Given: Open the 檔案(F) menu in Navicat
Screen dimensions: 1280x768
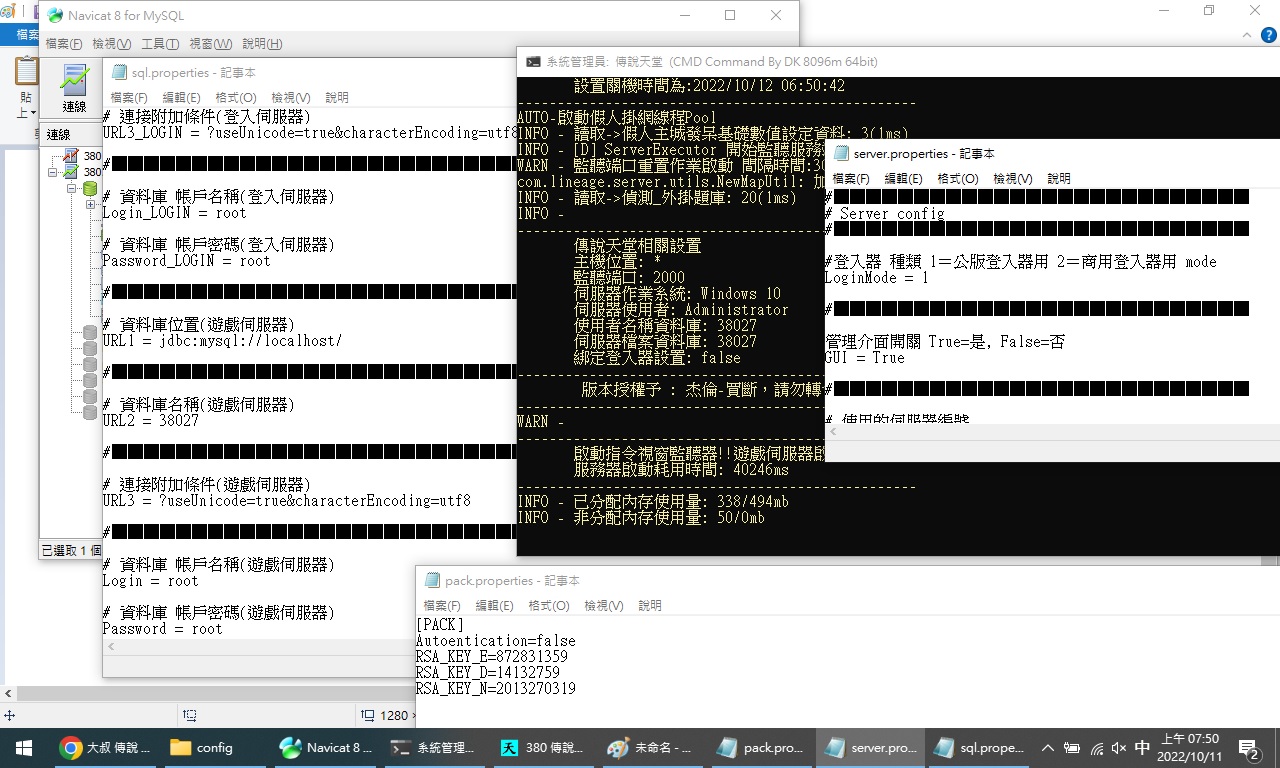Looking at the screenshot, I should (64, 44).
